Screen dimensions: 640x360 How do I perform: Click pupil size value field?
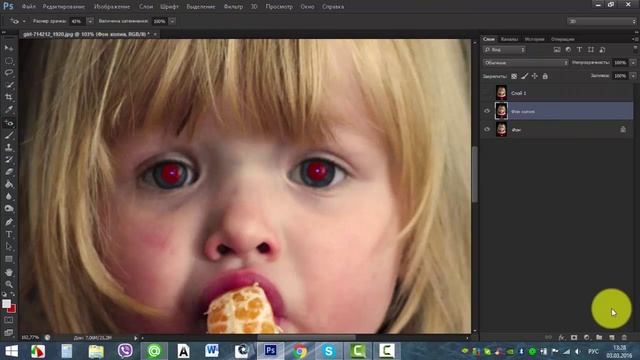(78, 21)
